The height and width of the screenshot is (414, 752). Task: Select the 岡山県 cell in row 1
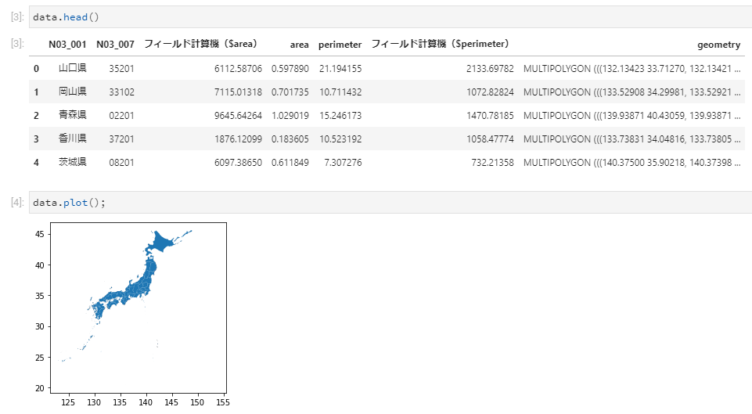coord(72,92)
